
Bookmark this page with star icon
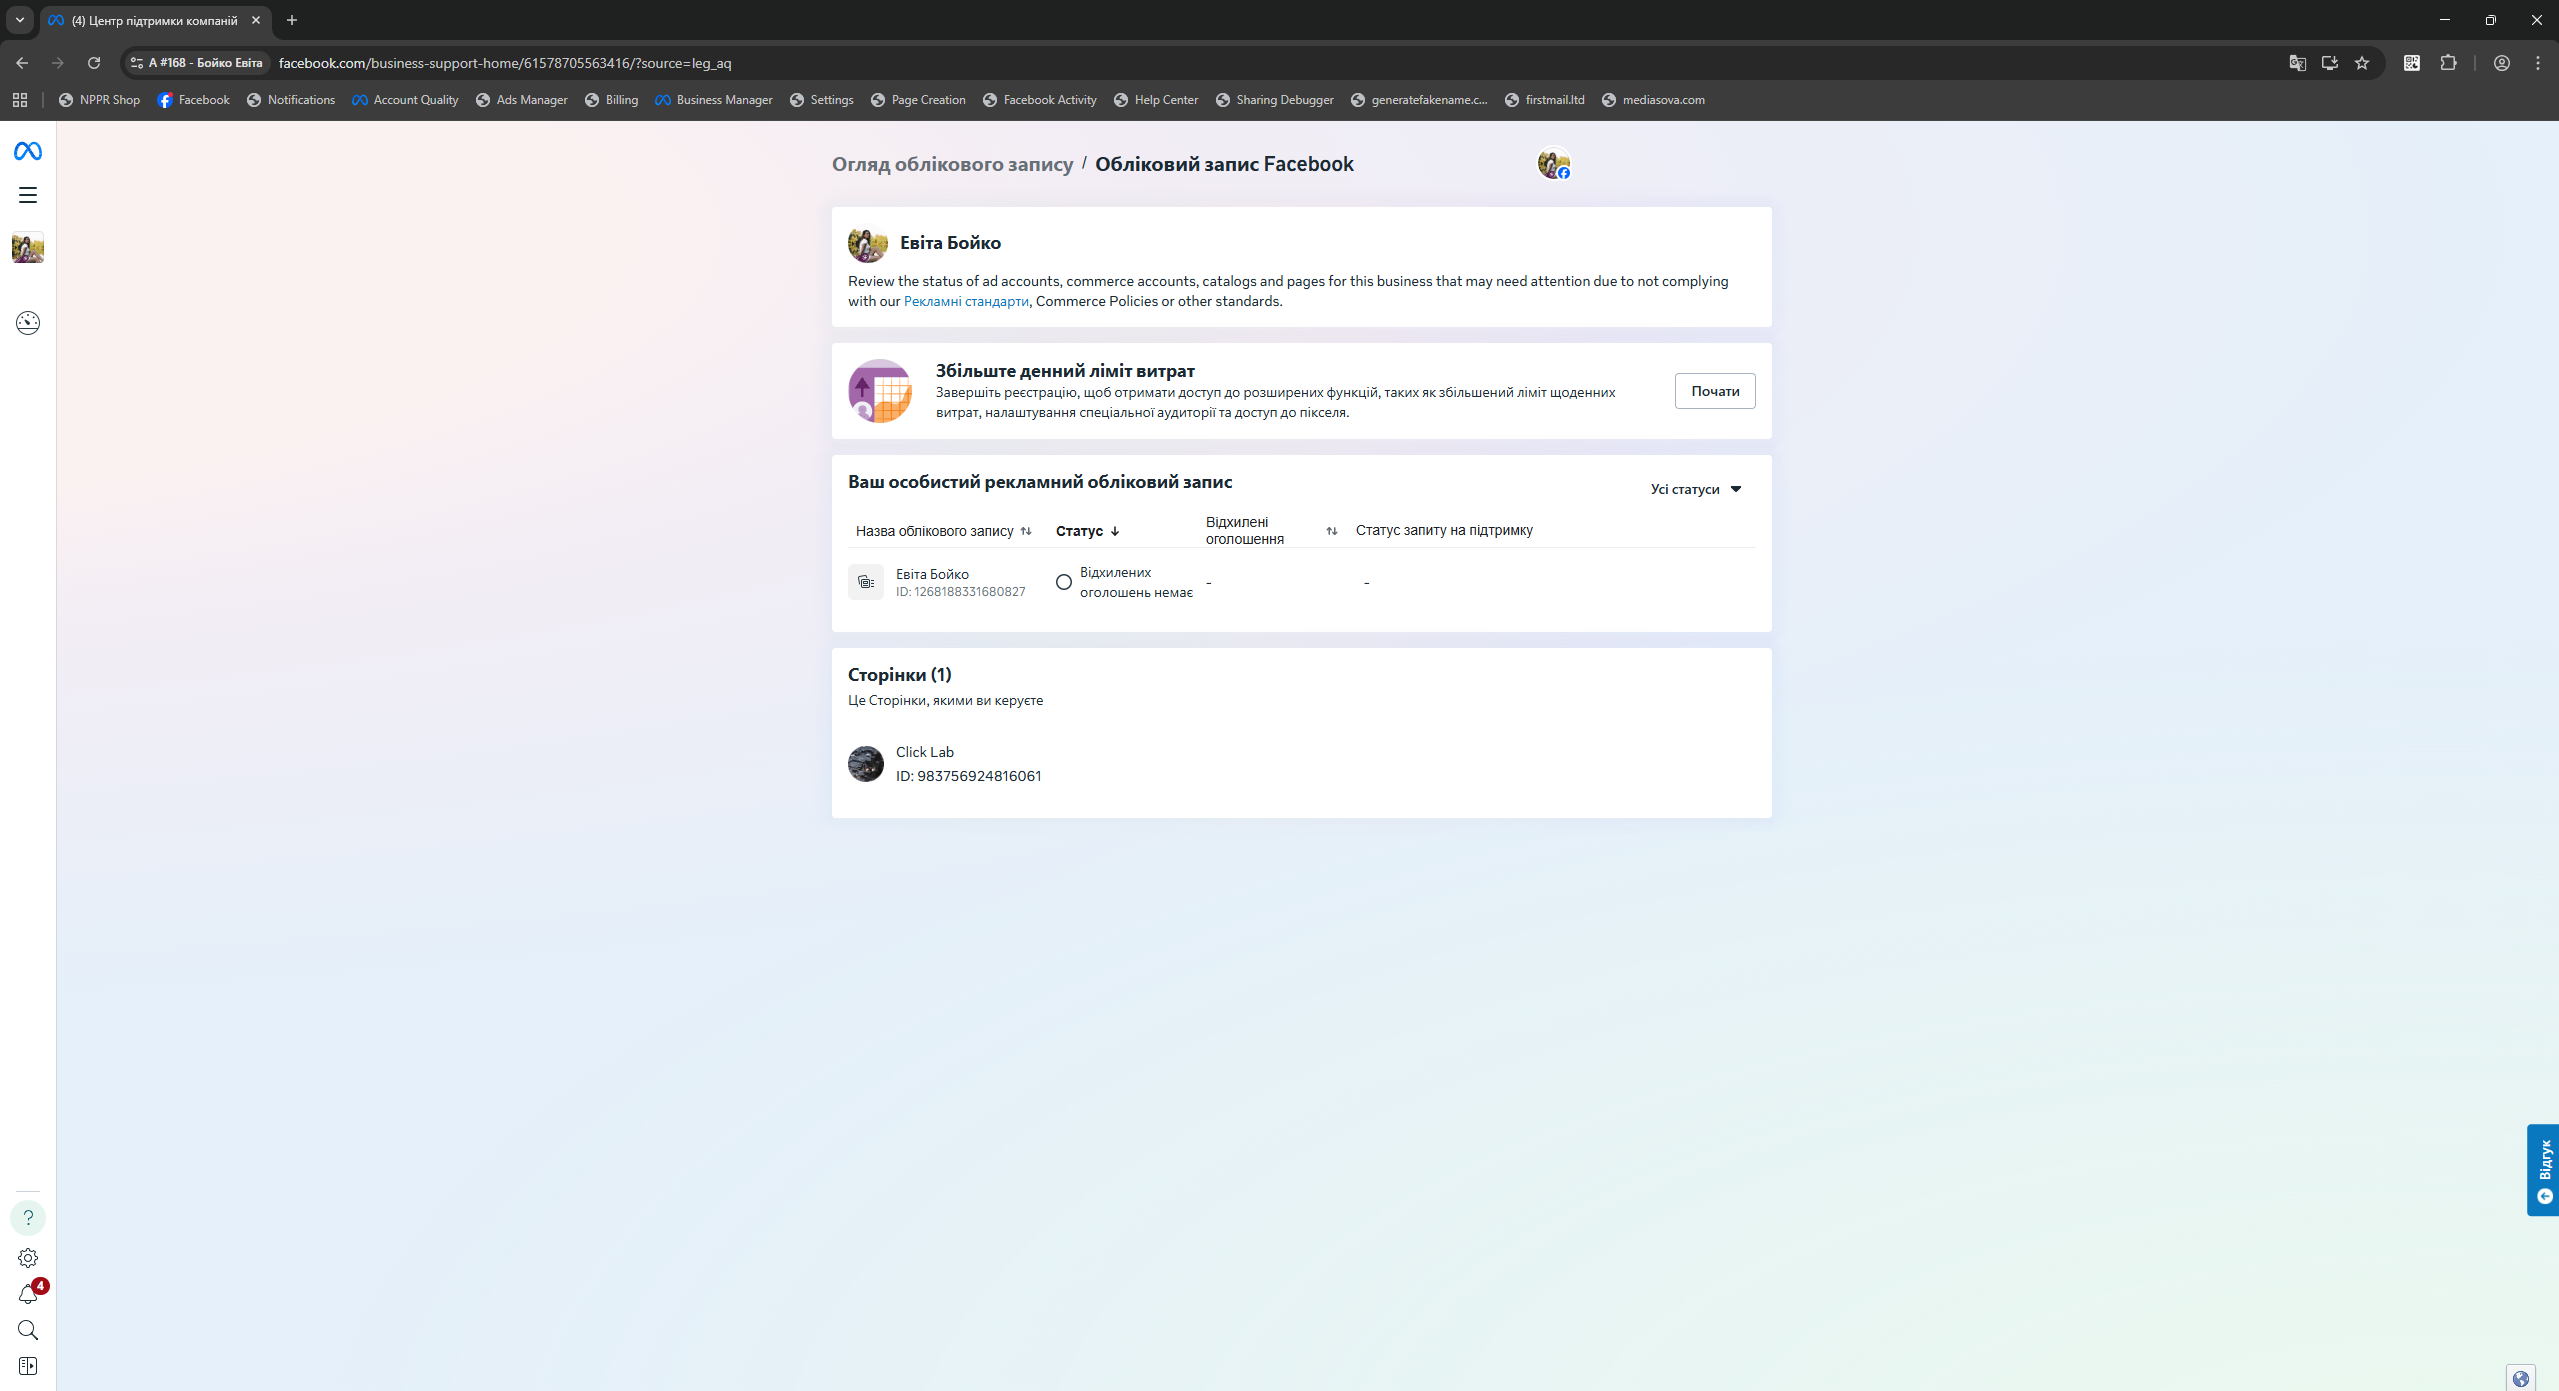click(2362, 63)
